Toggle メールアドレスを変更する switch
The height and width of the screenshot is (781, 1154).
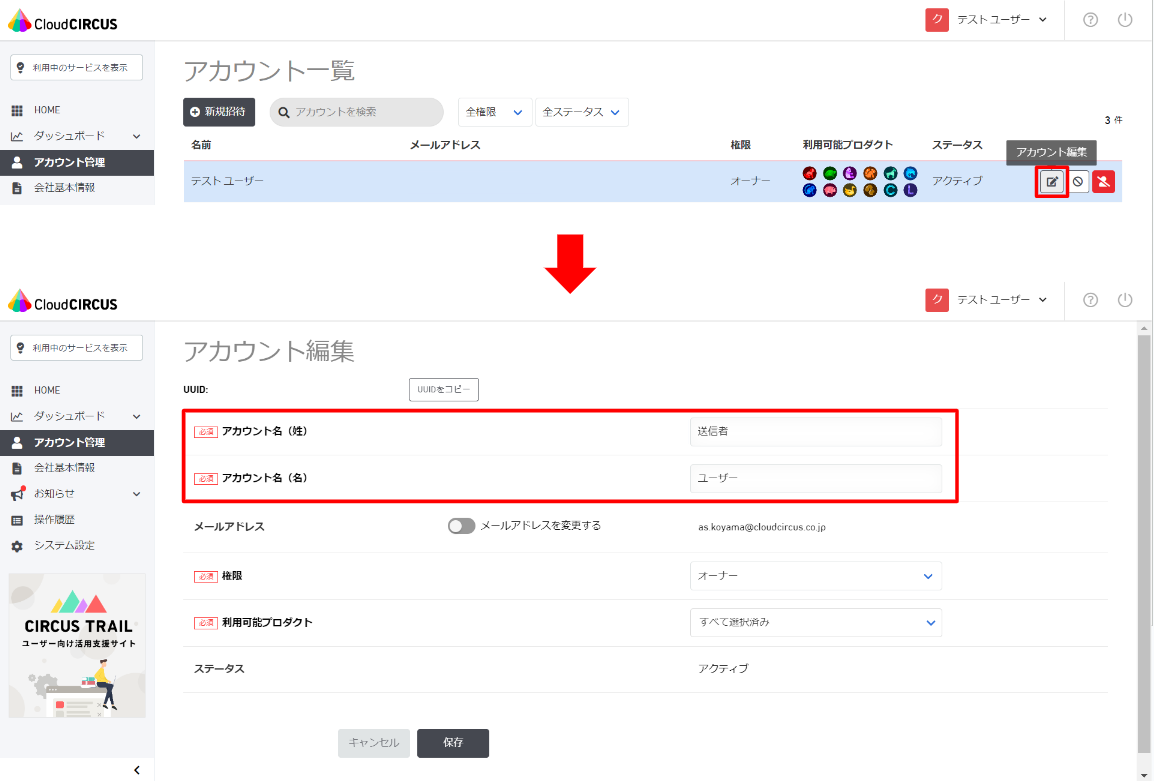click(x=461, y=526)
